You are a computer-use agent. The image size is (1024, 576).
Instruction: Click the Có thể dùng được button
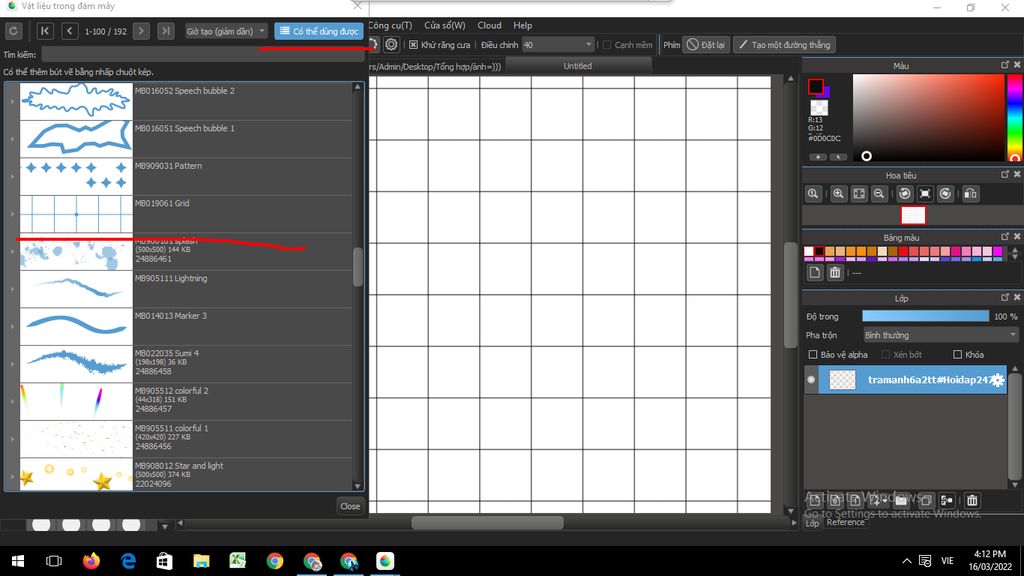[x=319, y=31]
